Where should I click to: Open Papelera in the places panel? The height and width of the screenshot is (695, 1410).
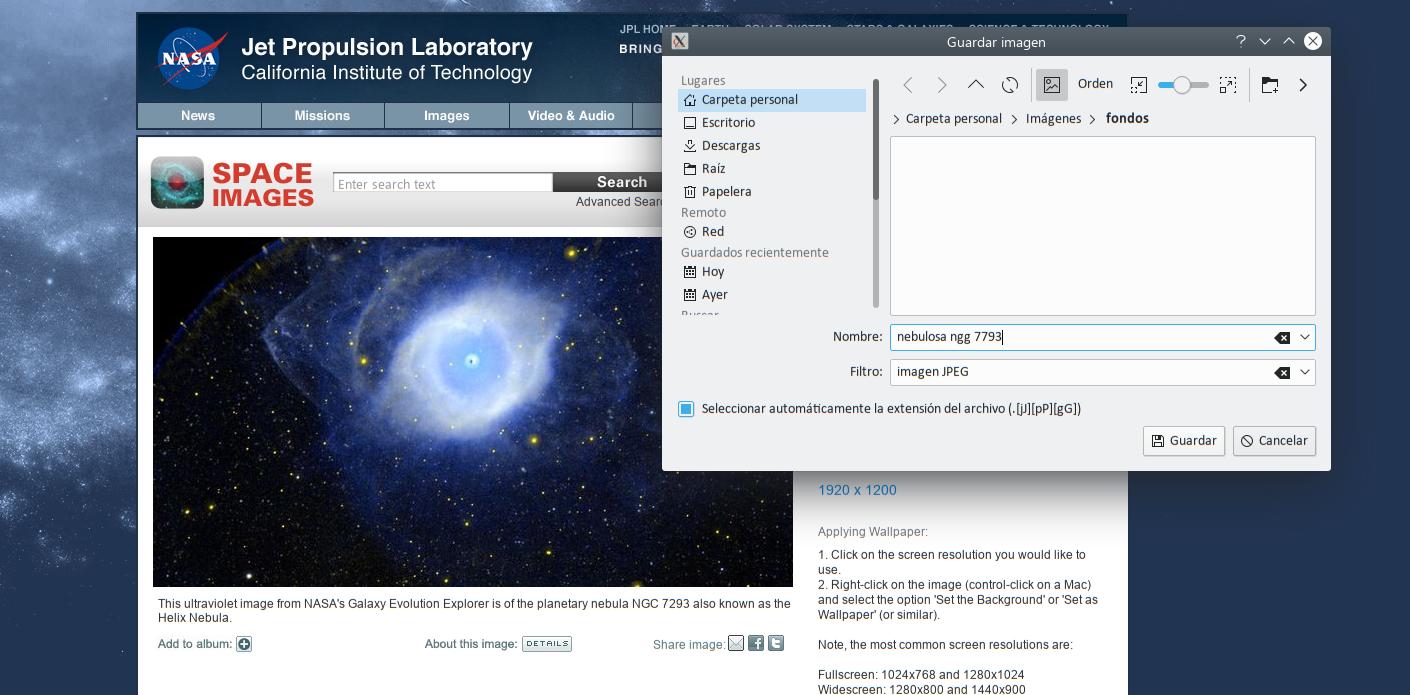(x=772, y=192)
